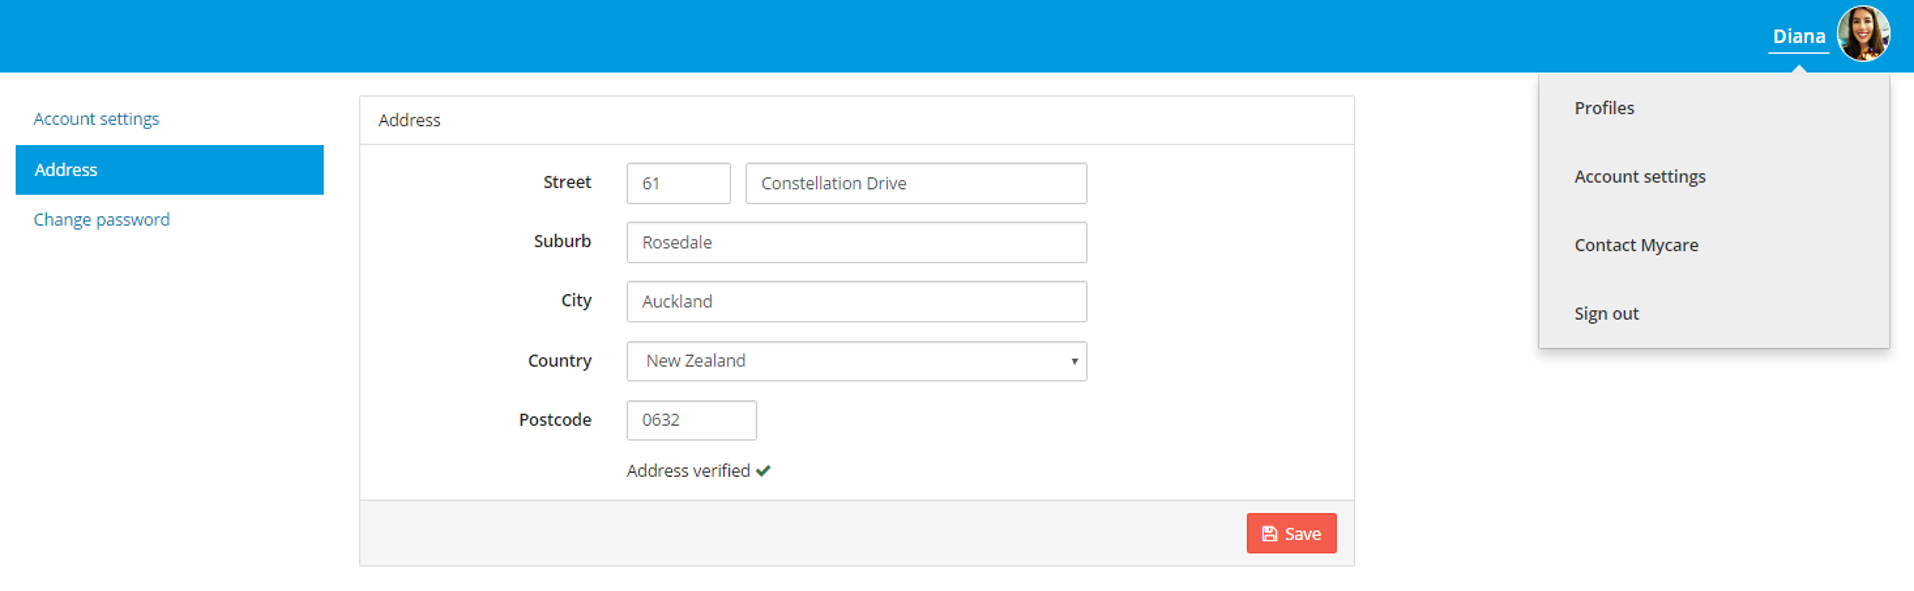Click the red Save button
The width and height of the screenshot is (1914, 591).
point(1291,534)
